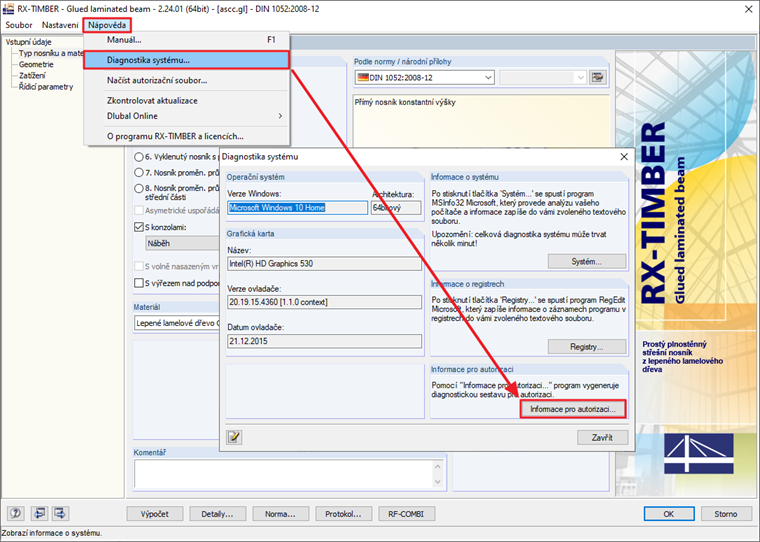
Task: Choose Načíst autorizační soubor... entry
Action: [x=187, y=80]
